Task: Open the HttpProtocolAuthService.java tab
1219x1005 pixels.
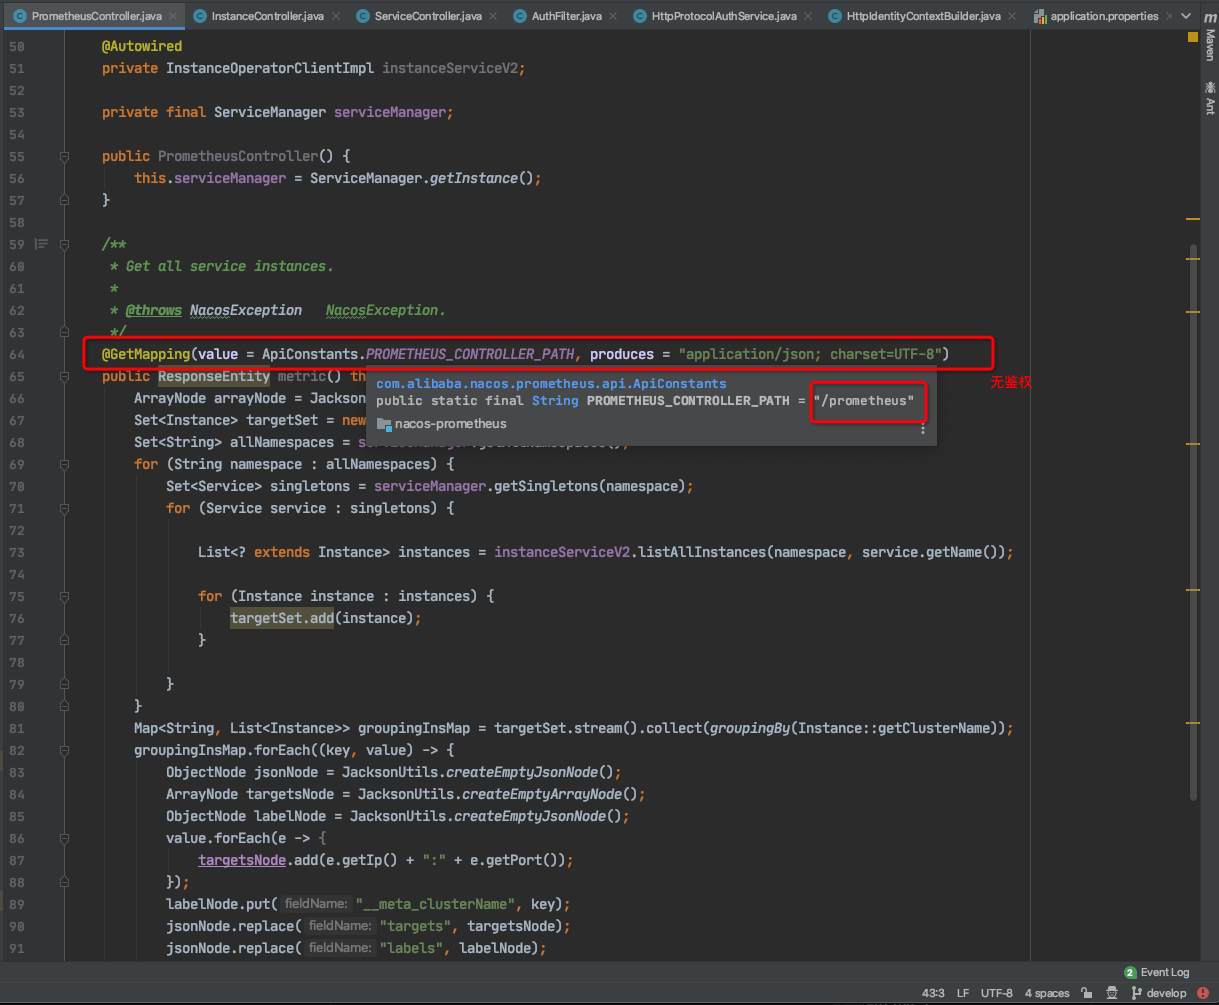Action: click(x=724, y=16)
